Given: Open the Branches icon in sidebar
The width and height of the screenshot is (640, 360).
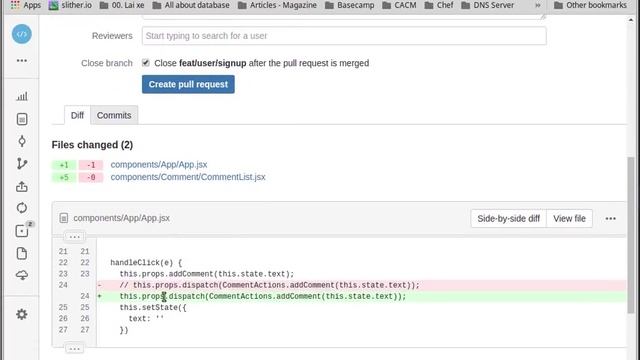Looking at the screenshot, I should 22,164.
